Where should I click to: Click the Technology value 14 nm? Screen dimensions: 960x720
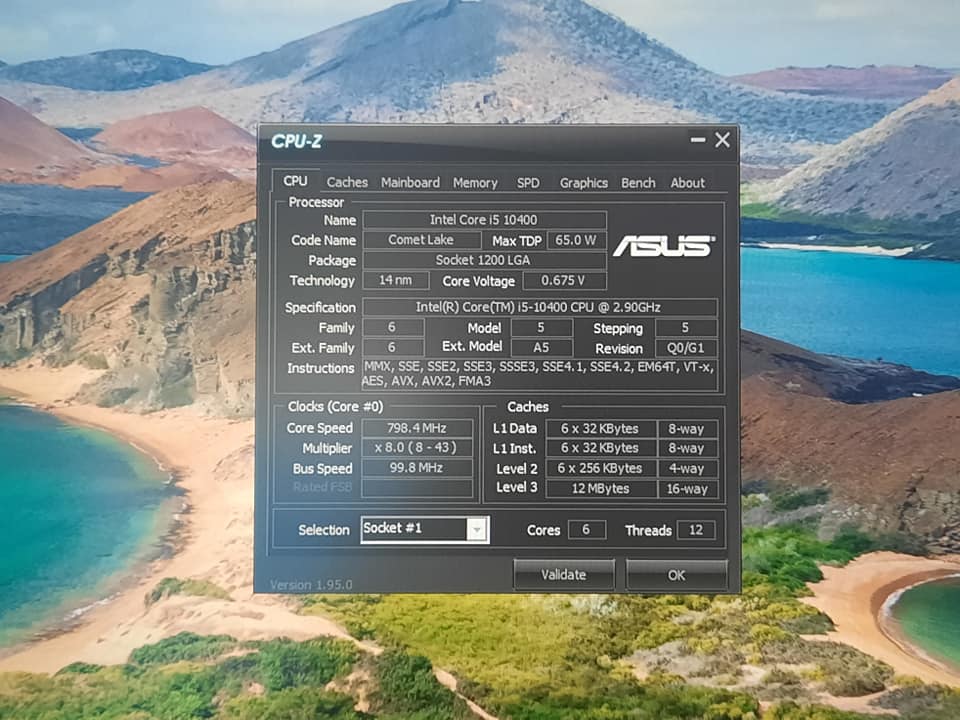(x=396, y=280)
